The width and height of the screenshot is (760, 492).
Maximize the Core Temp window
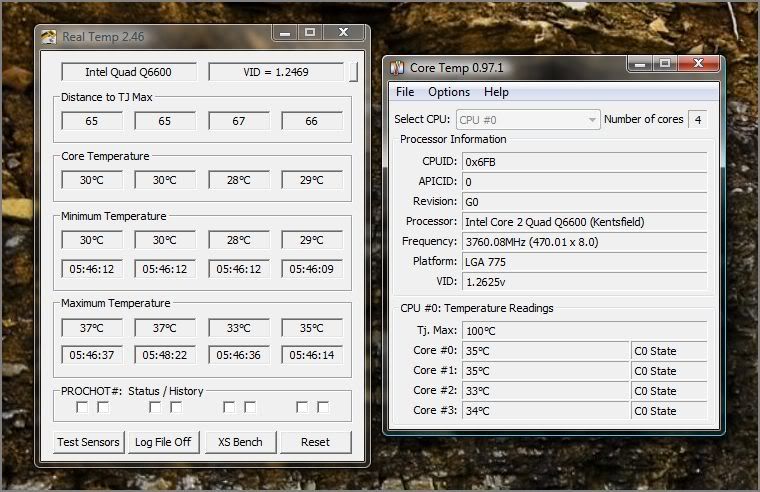pyautogui.click(x=665, y=63)
